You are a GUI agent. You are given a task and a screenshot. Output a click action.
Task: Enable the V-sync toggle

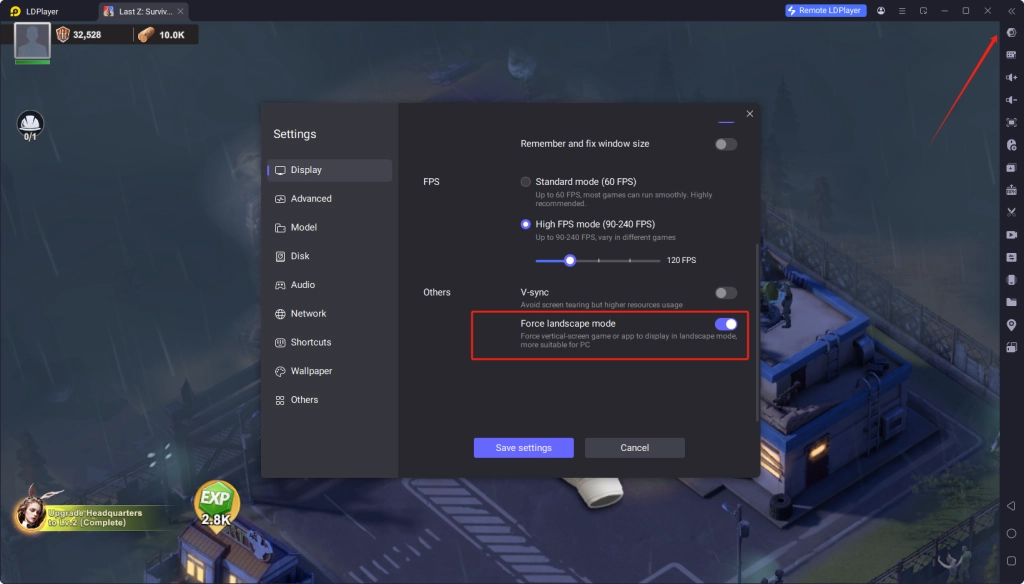726,293
